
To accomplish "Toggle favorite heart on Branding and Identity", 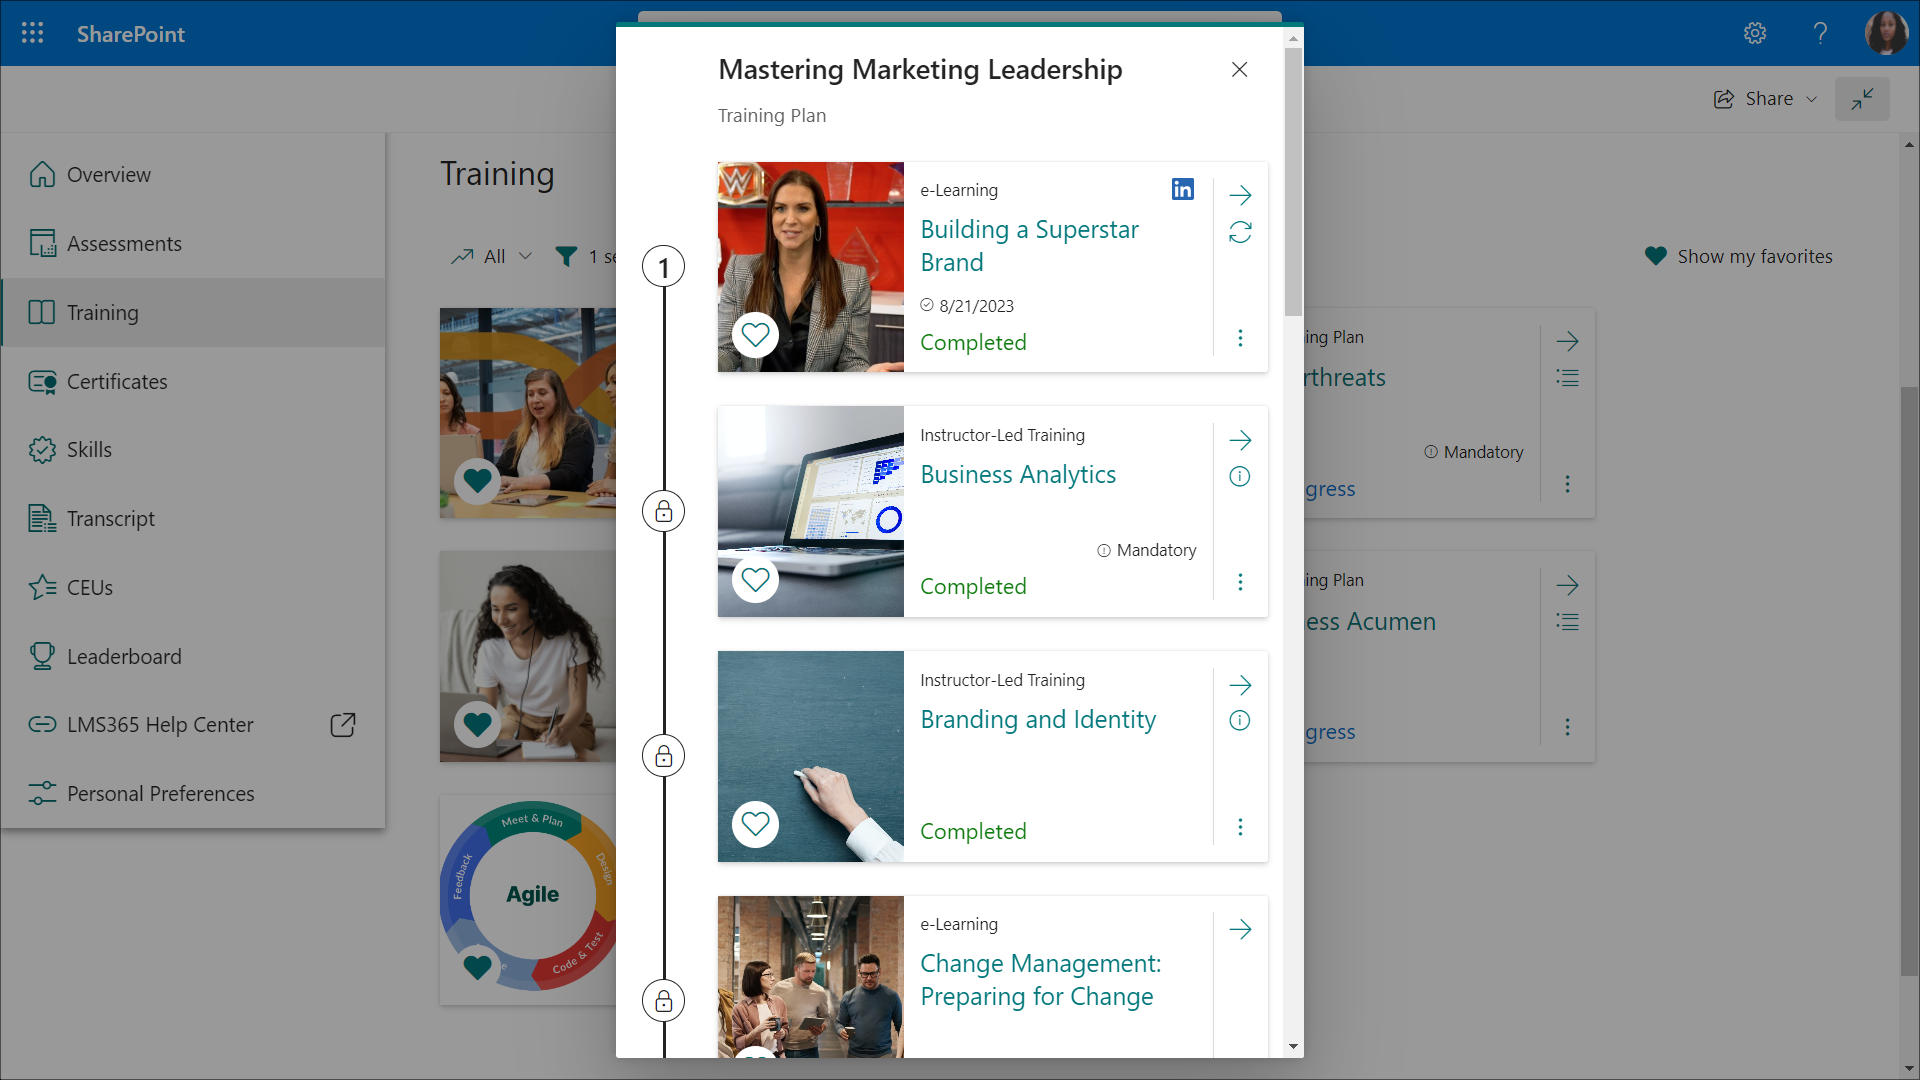I will coord(755,824).
